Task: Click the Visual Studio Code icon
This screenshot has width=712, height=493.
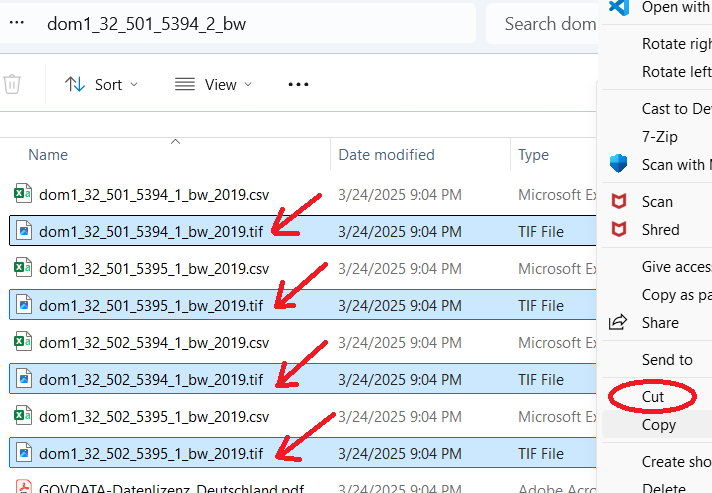Action: click(619, 7)
